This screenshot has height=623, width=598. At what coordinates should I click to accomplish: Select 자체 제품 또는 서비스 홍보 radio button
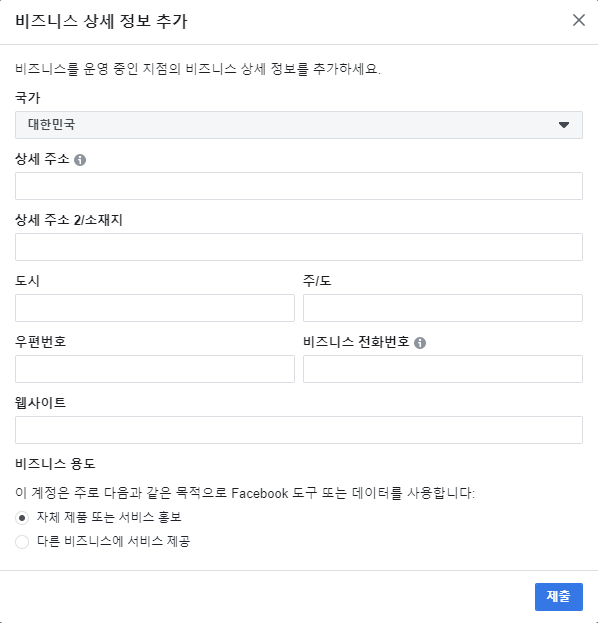pyautogui.click(x=22, y=518)
